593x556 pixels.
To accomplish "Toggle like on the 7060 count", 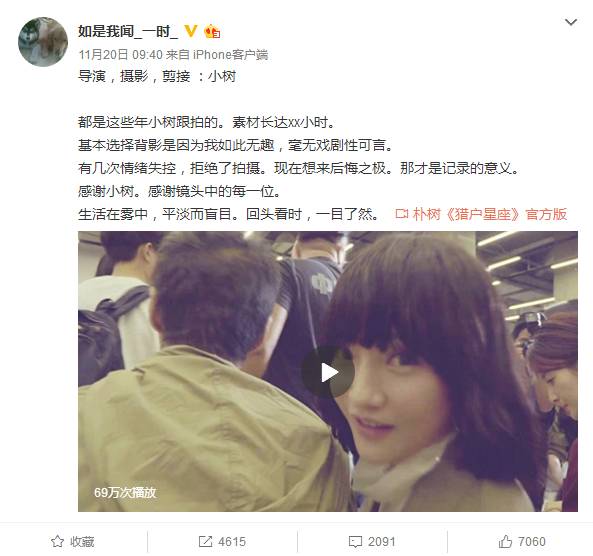I will (532, 542).
